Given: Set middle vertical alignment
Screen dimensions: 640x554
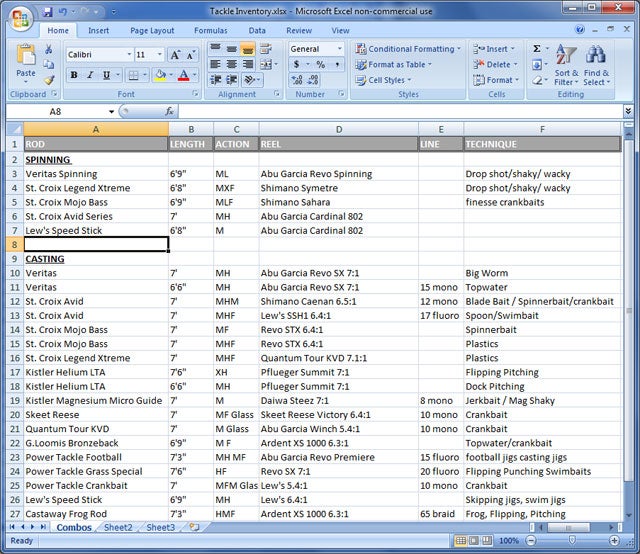Looking at the screenshot, I should tap(232, 49).
